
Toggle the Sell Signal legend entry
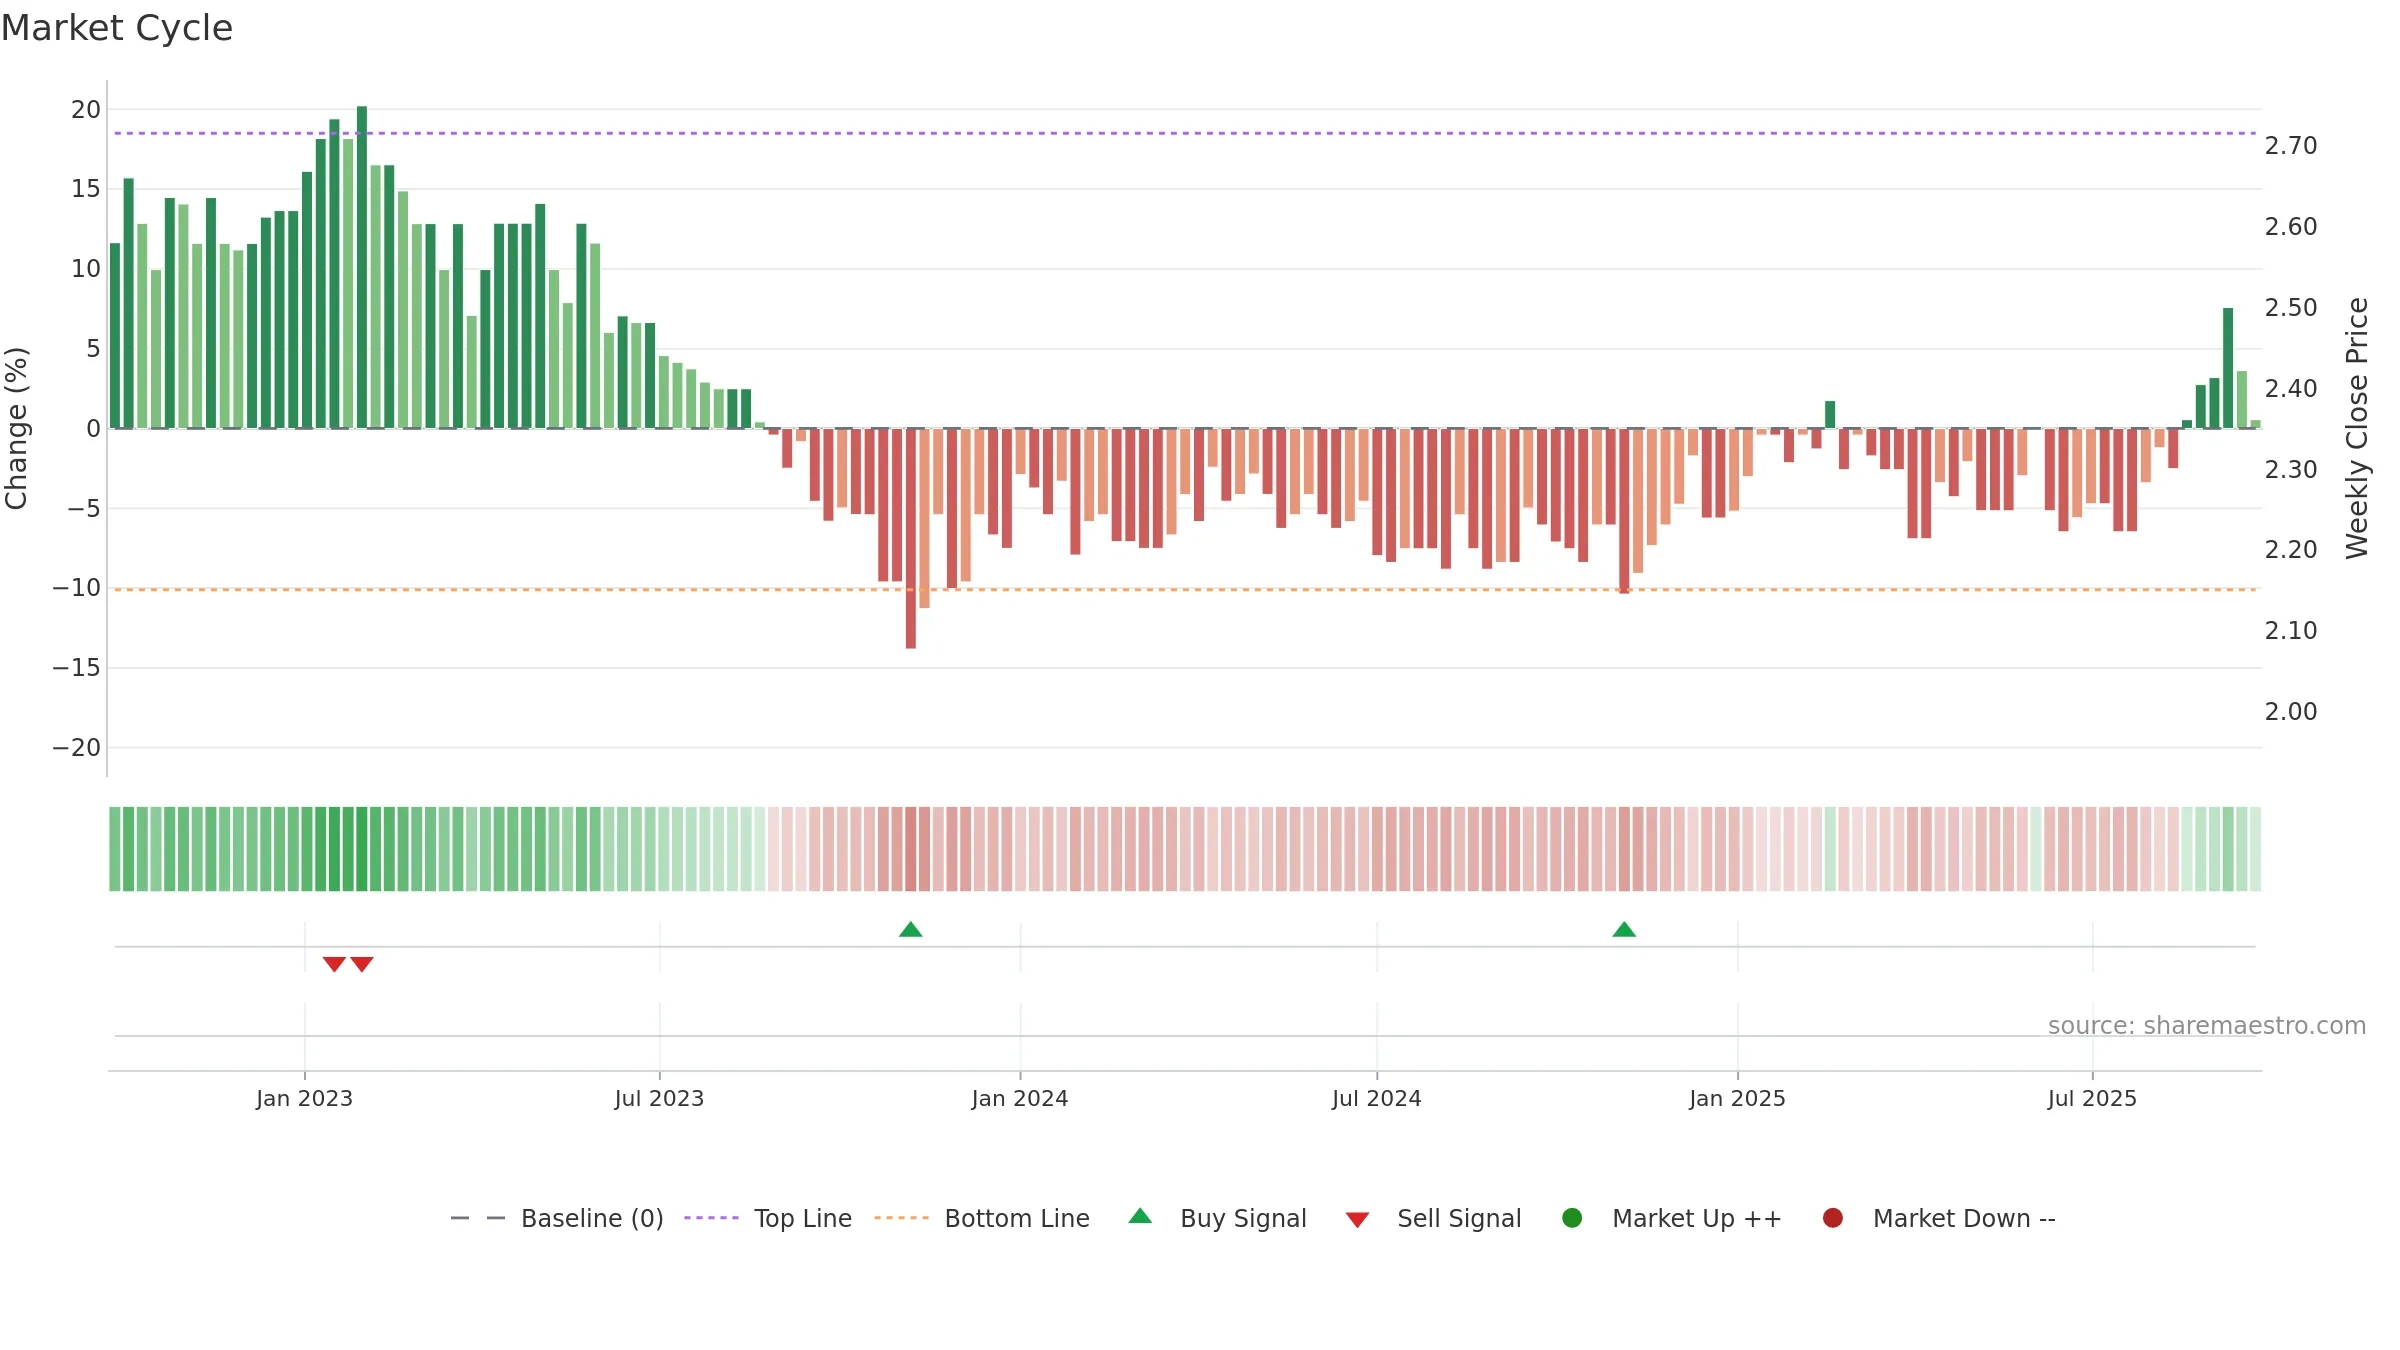1433,1218
